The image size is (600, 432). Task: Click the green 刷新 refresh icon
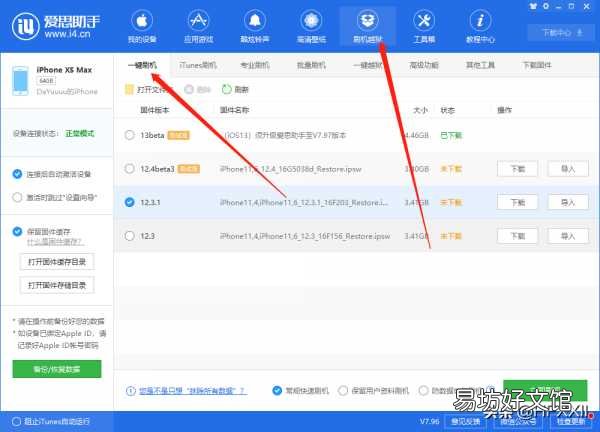(227, 89)
